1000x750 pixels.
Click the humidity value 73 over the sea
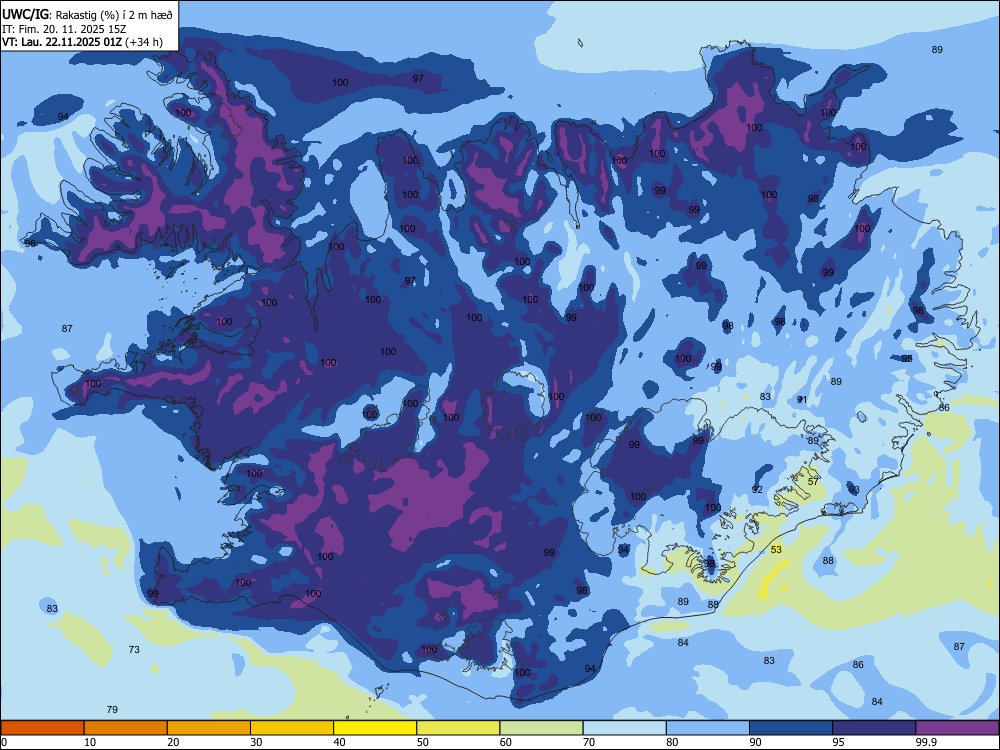[134, 649]
